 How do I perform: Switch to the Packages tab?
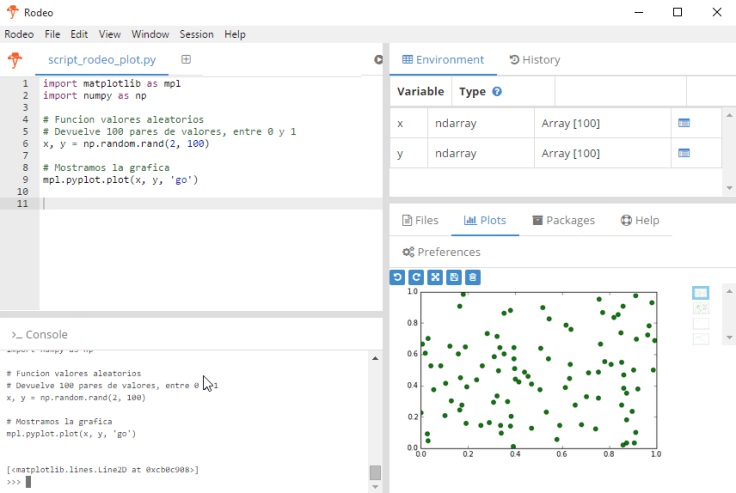(x=563, y=220)
